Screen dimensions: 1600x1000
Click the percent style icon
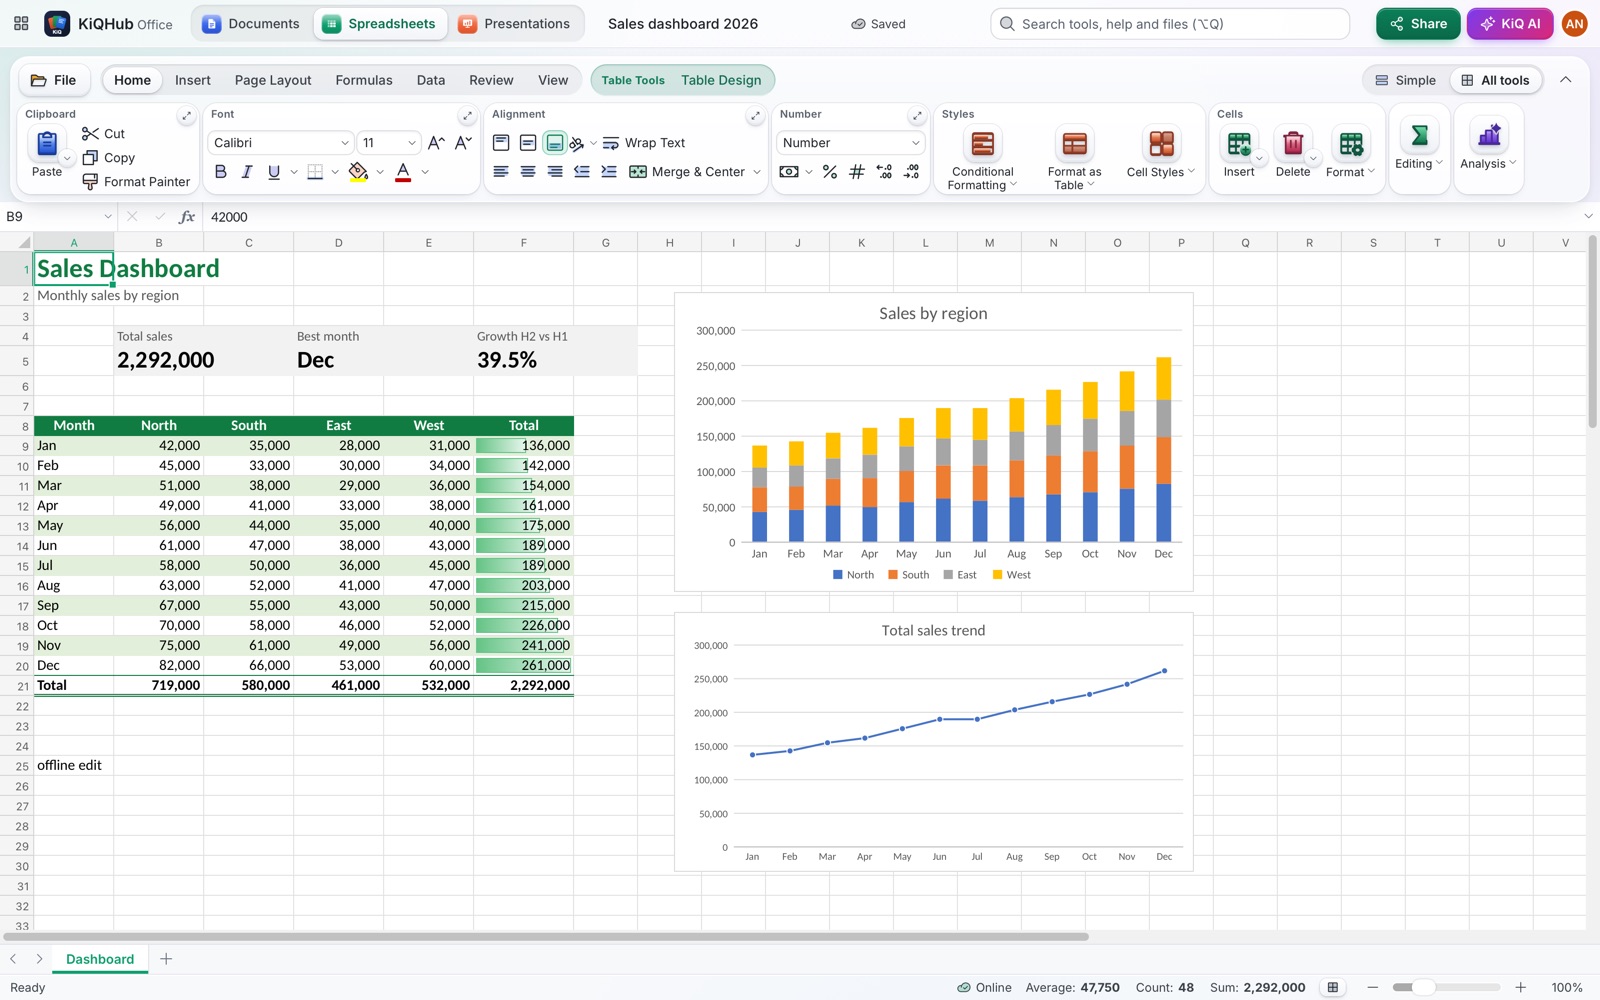[830, 172]
